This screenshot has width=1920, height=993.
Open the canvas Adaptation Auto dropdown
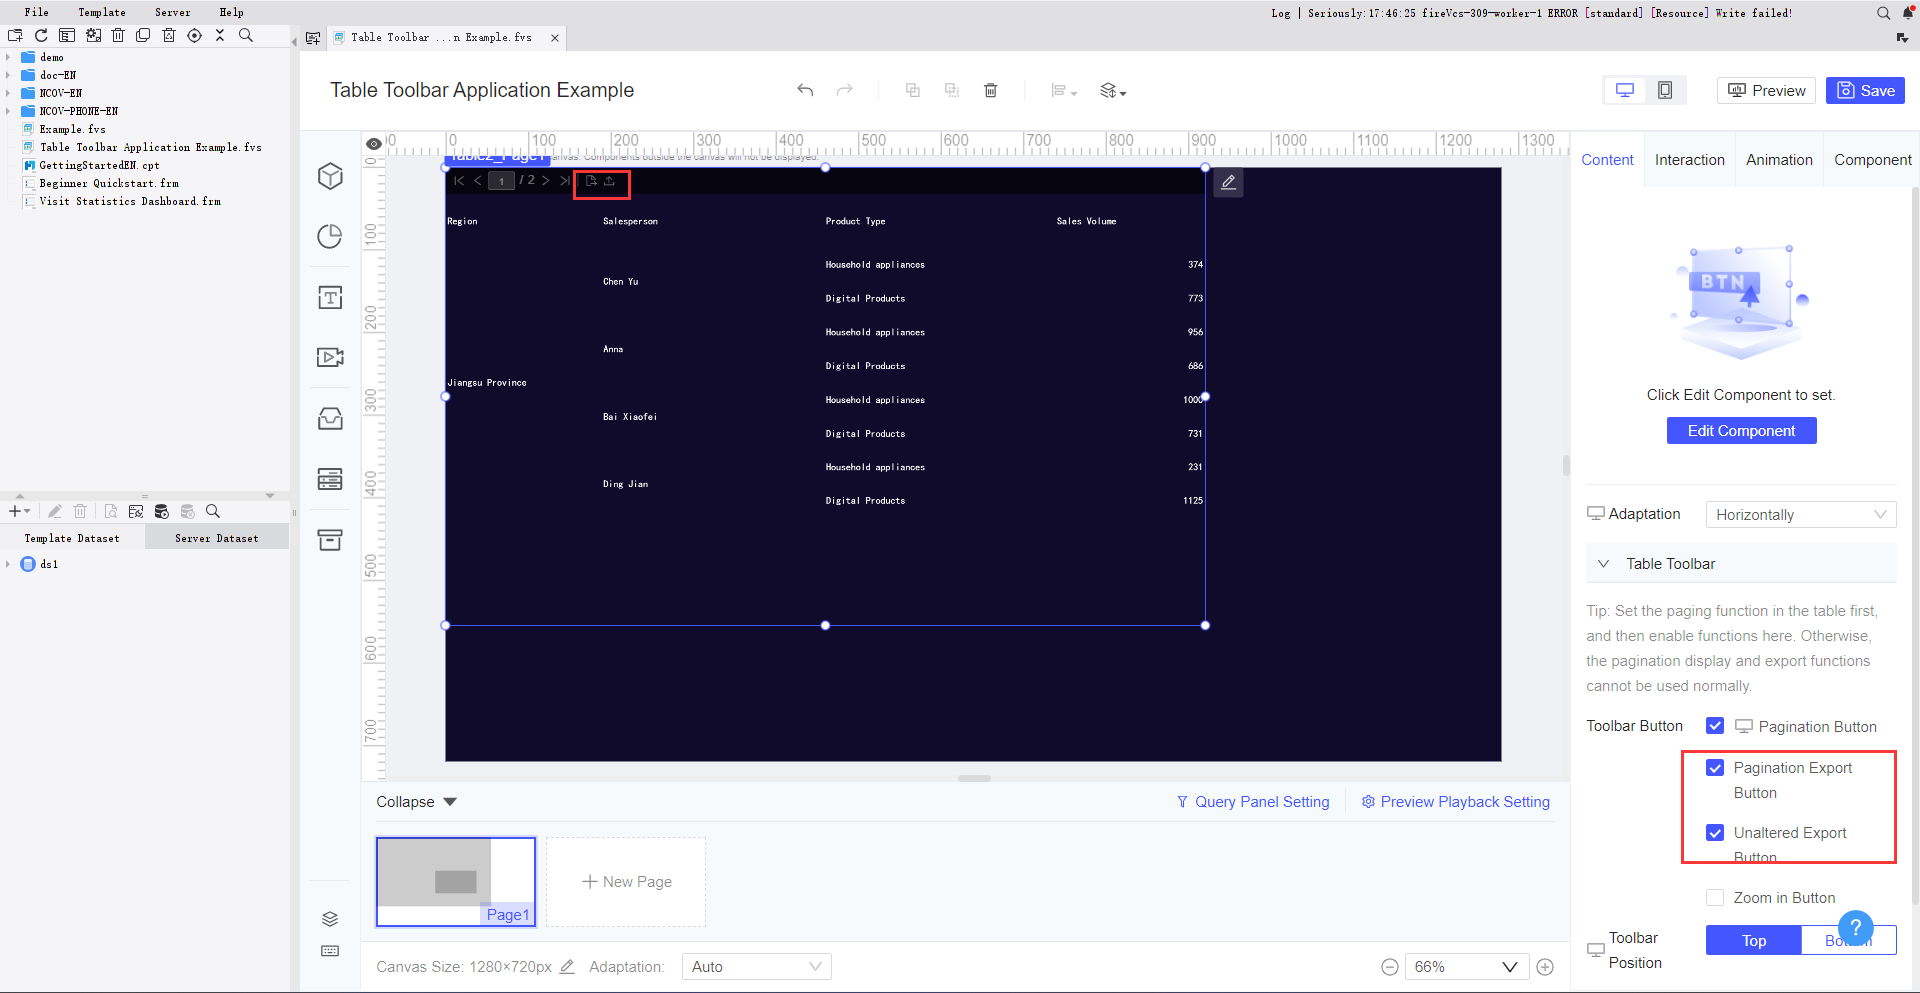coord(756,967)
